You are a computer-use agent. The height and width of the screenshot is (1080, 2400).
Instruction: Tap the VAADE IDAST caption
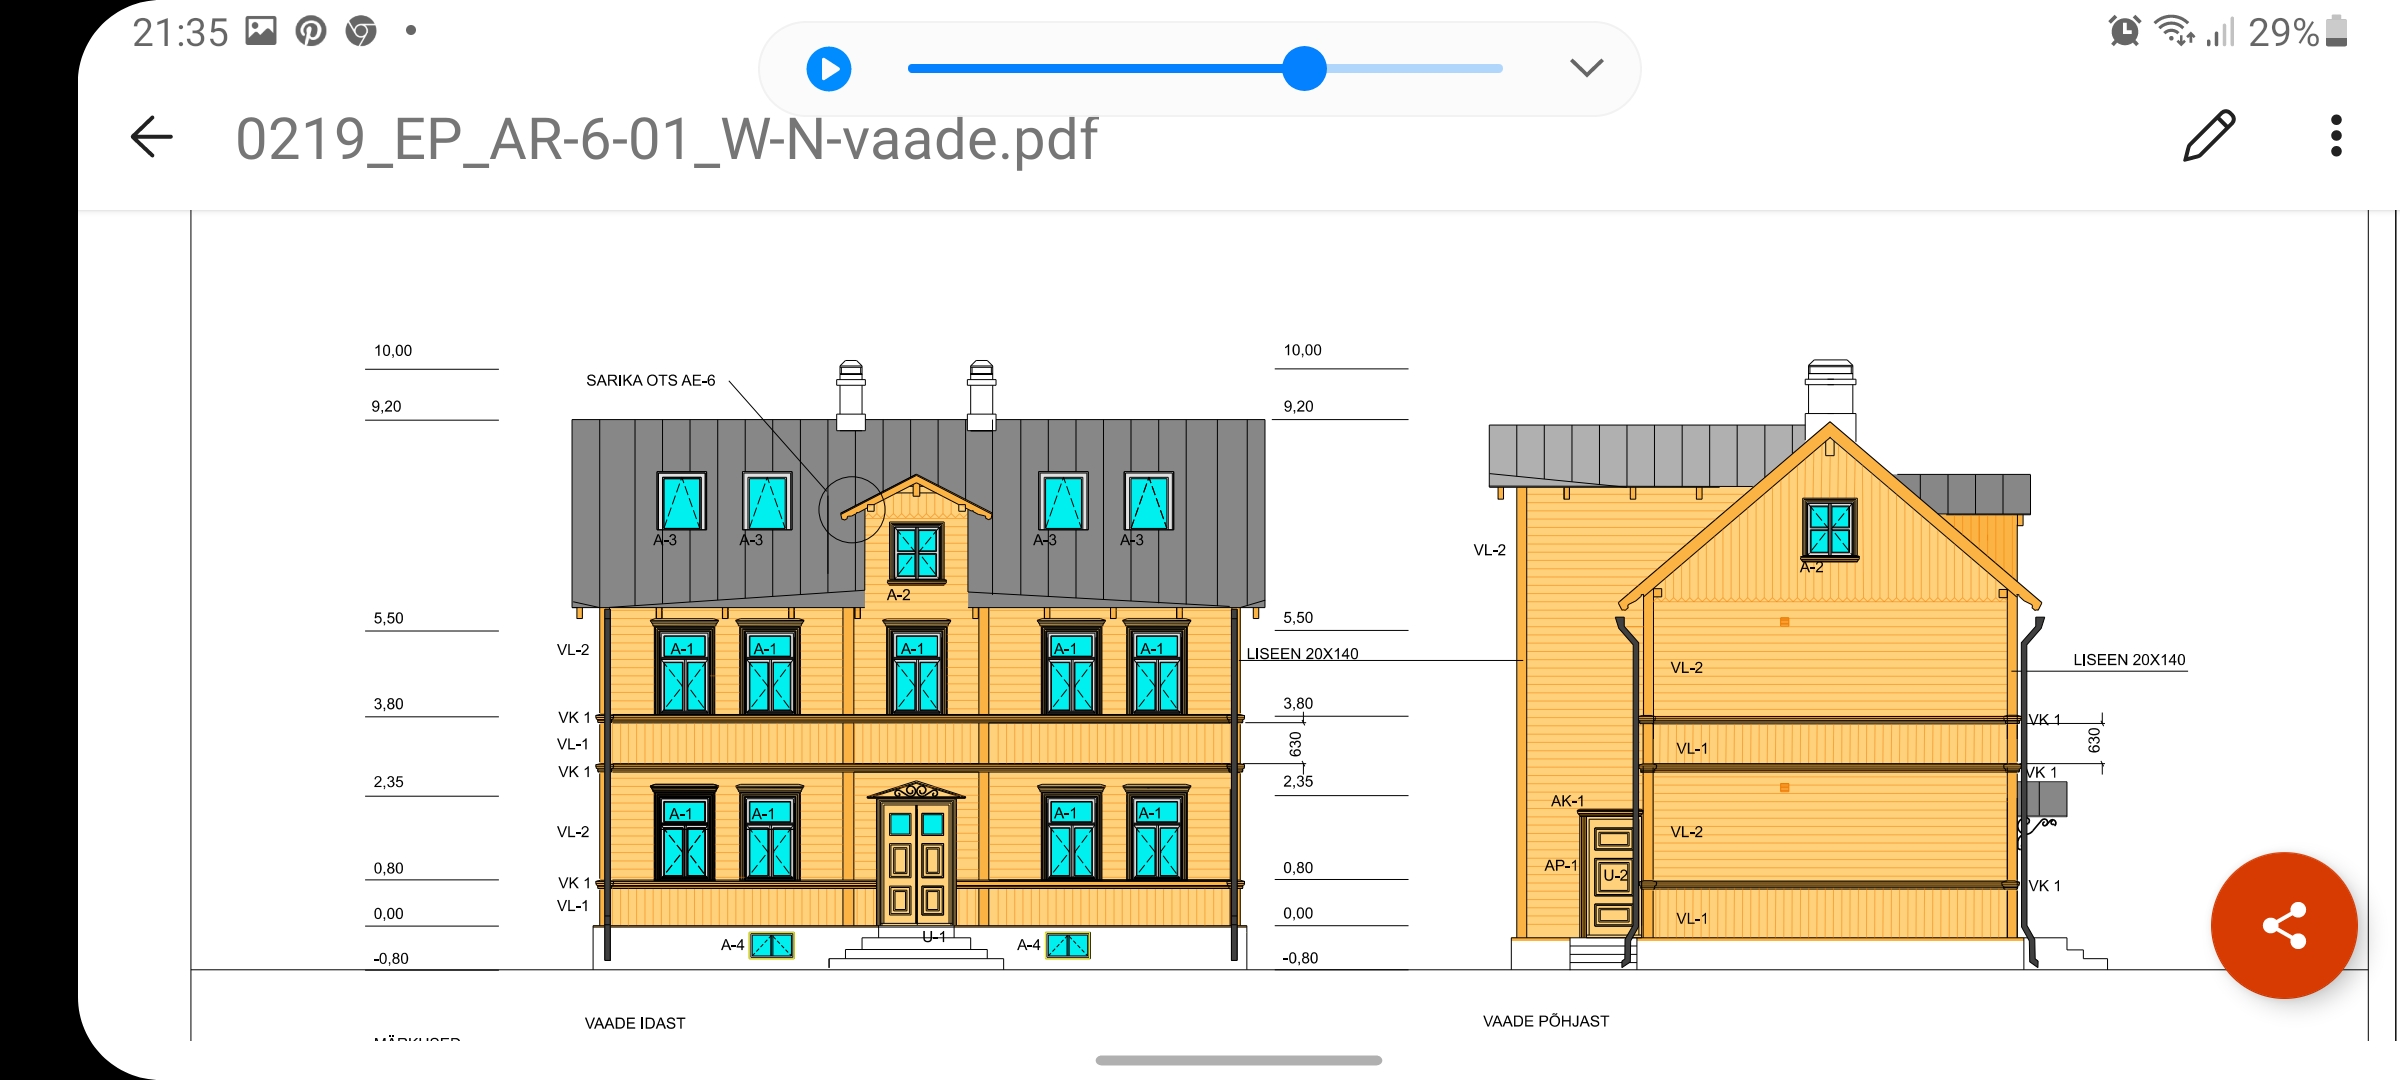[x=635, y=1023]
